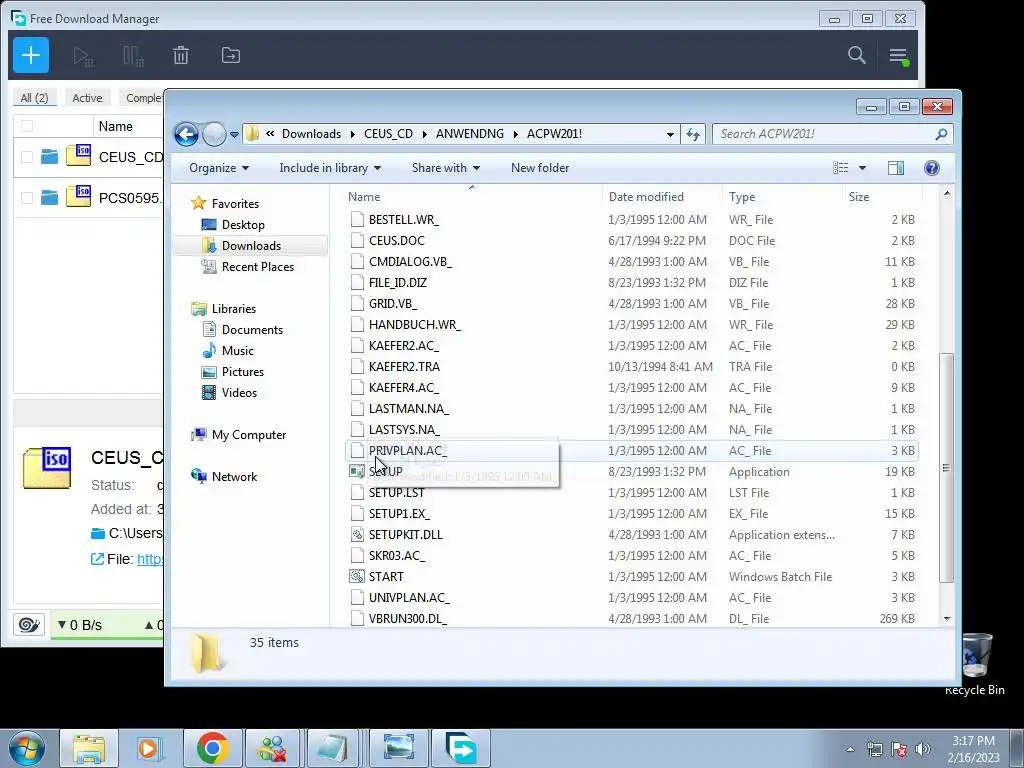Viewport: 1024px width, 768px height.
Task: Check the PCS0595 download checkbox
Action: click(27, 198)
